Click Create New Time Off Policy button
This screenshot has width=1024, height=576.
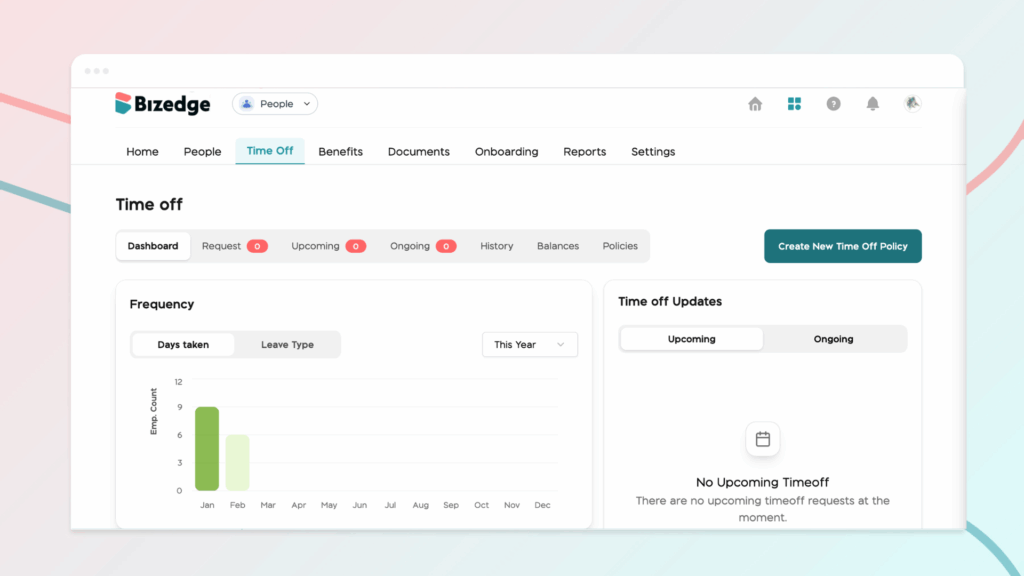tap(842, 246)
